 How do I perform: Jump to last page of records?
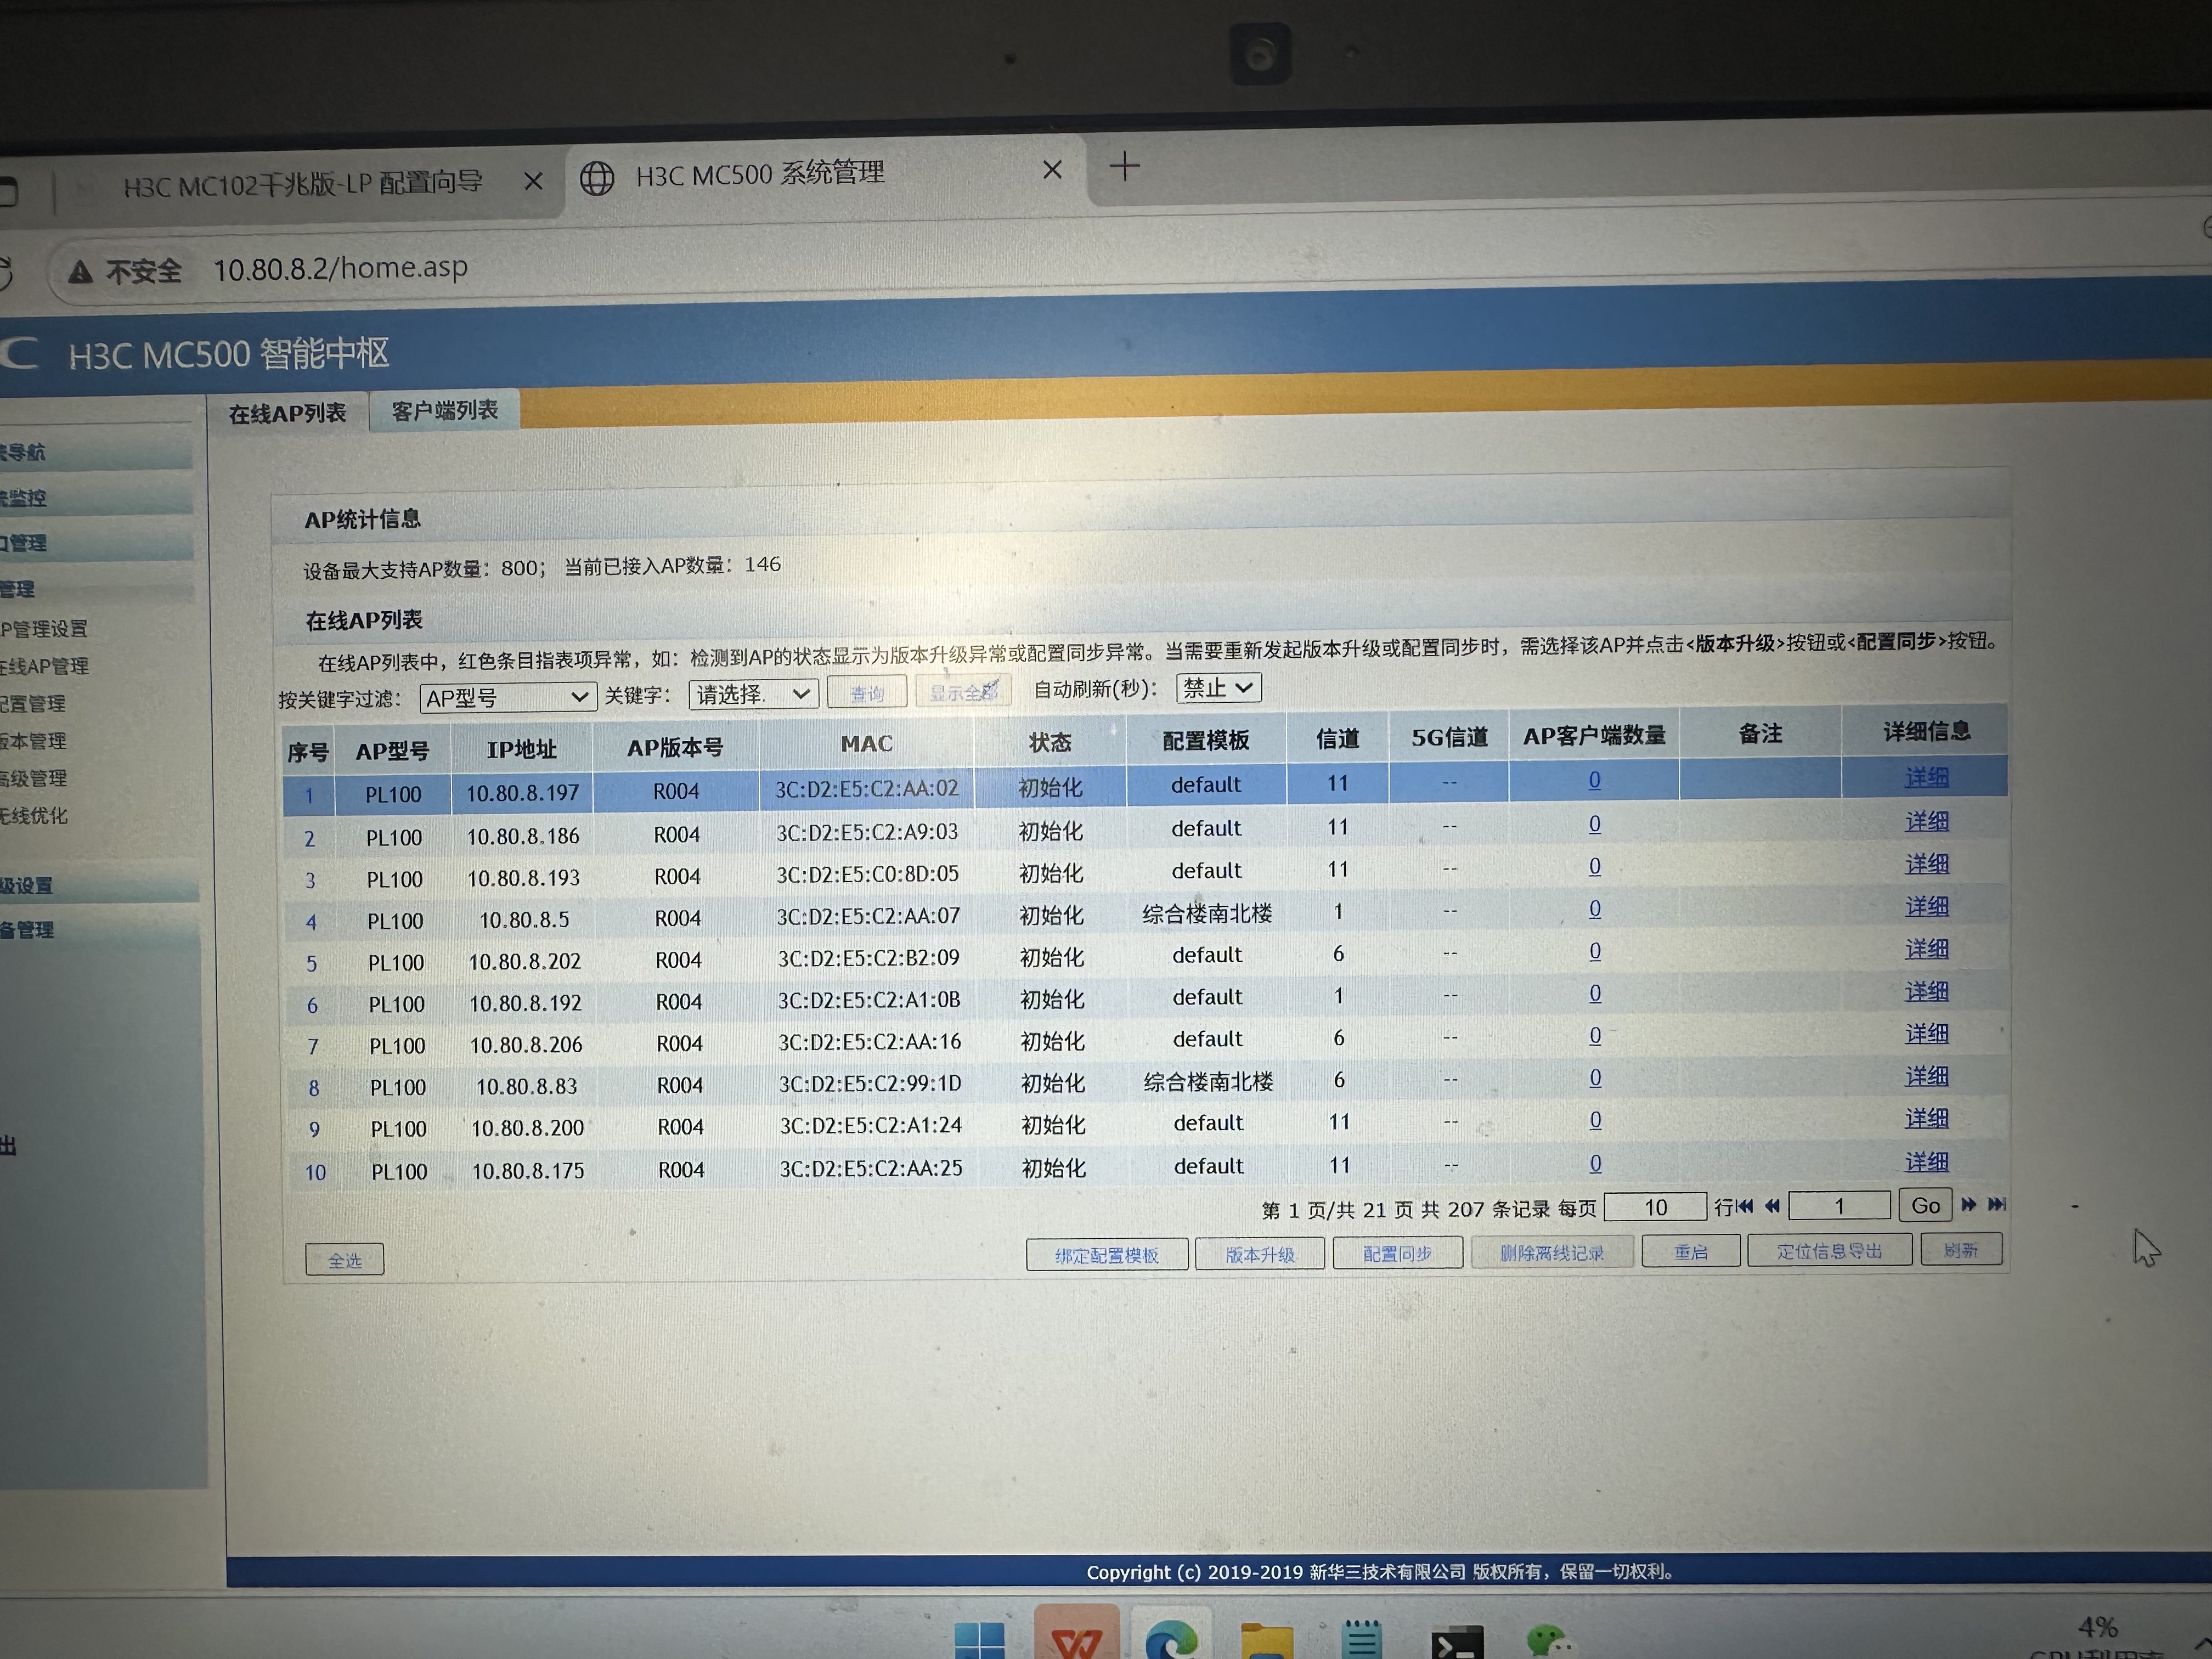point(1996,1204)
